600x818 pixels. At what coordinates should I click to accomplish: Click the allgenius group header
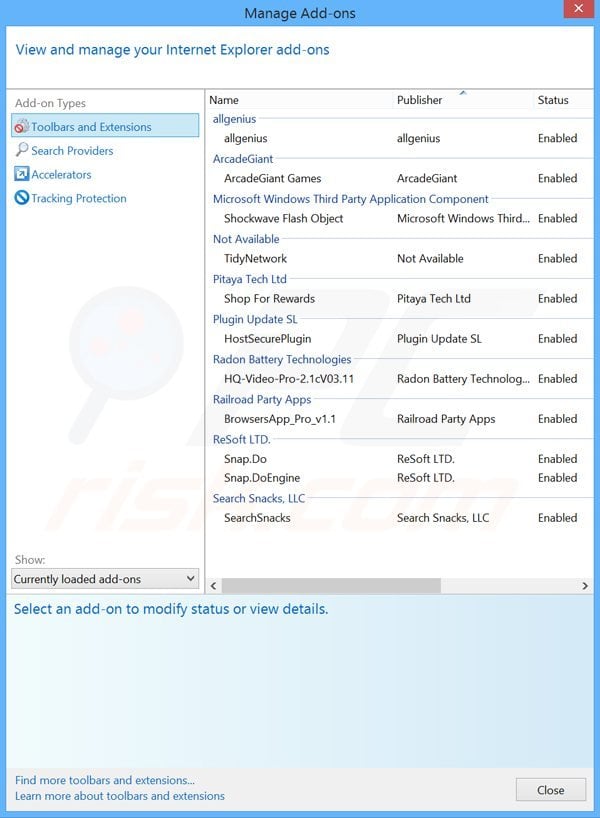(234, 119)
